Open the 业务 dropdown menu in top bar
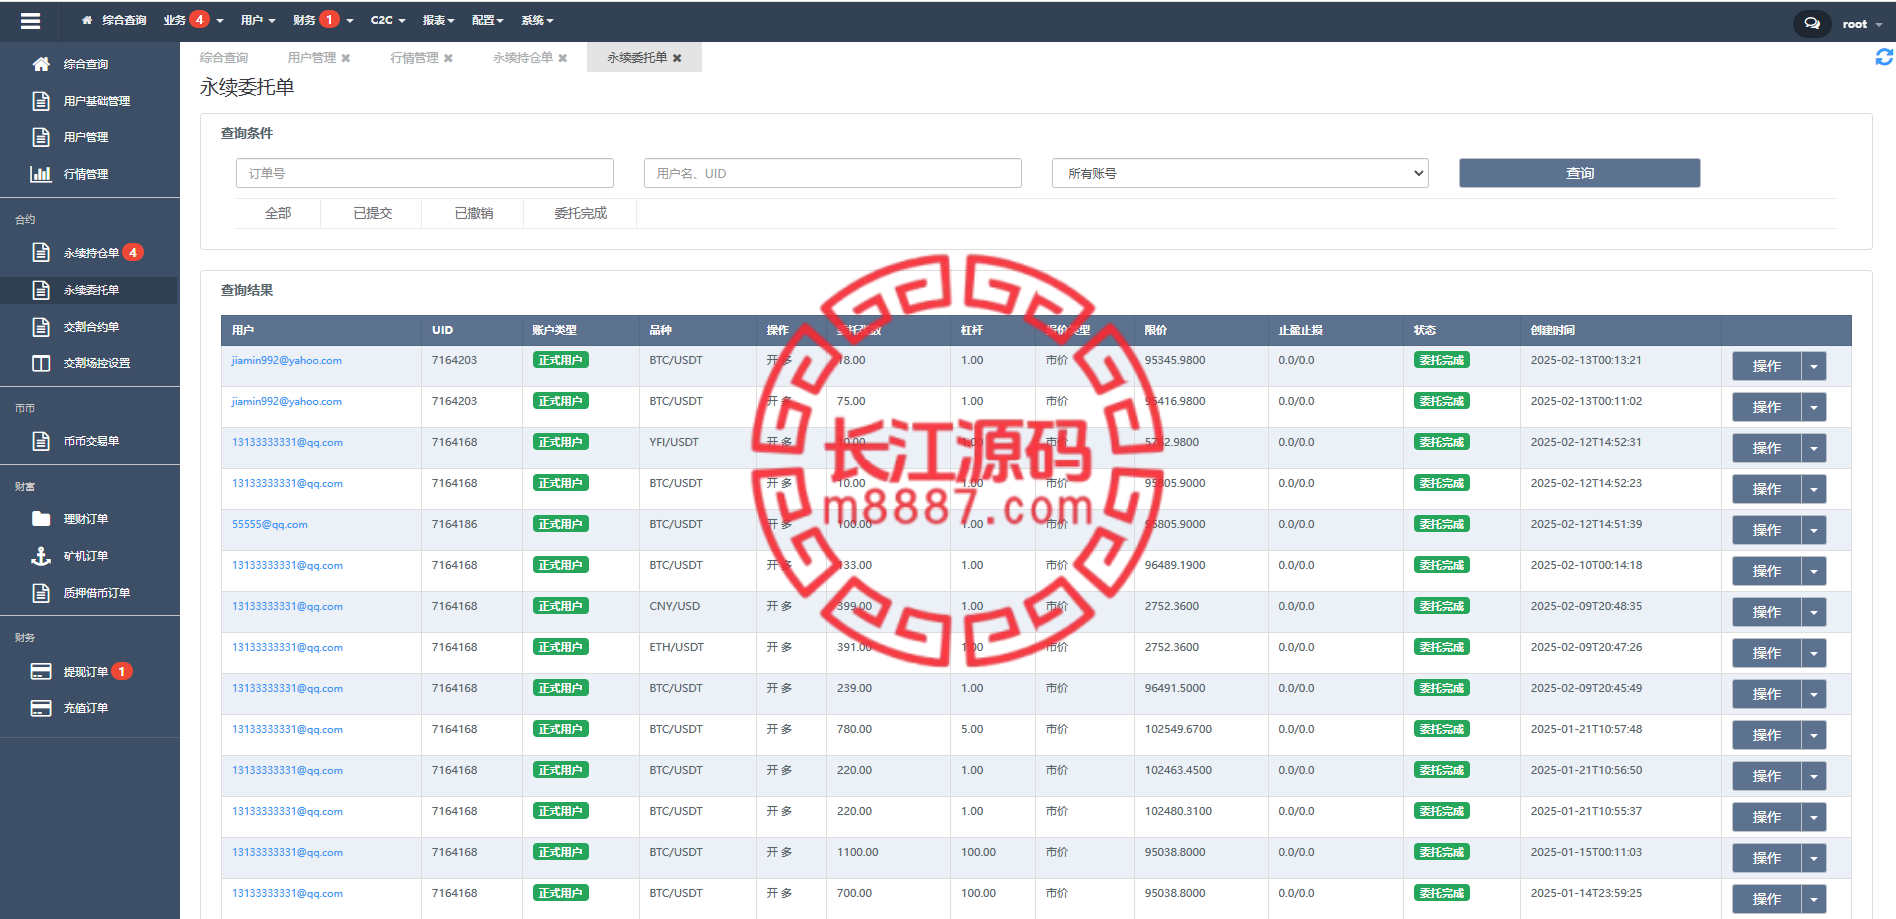 [x=193, y=20]
